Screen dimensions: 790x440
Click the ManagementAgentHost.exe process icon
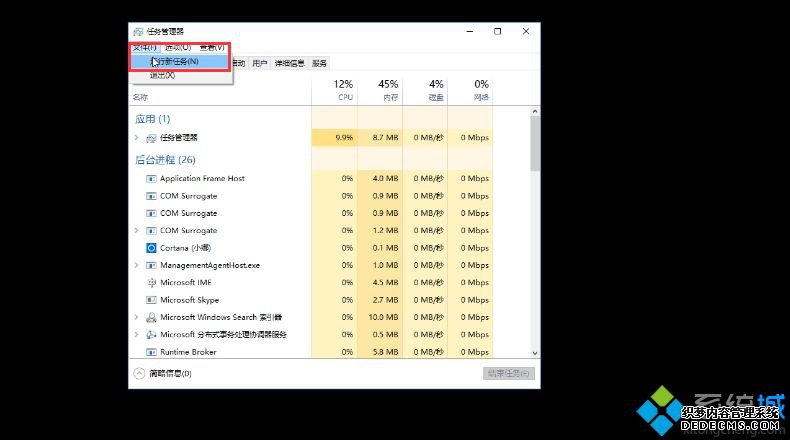pos(151,266)
